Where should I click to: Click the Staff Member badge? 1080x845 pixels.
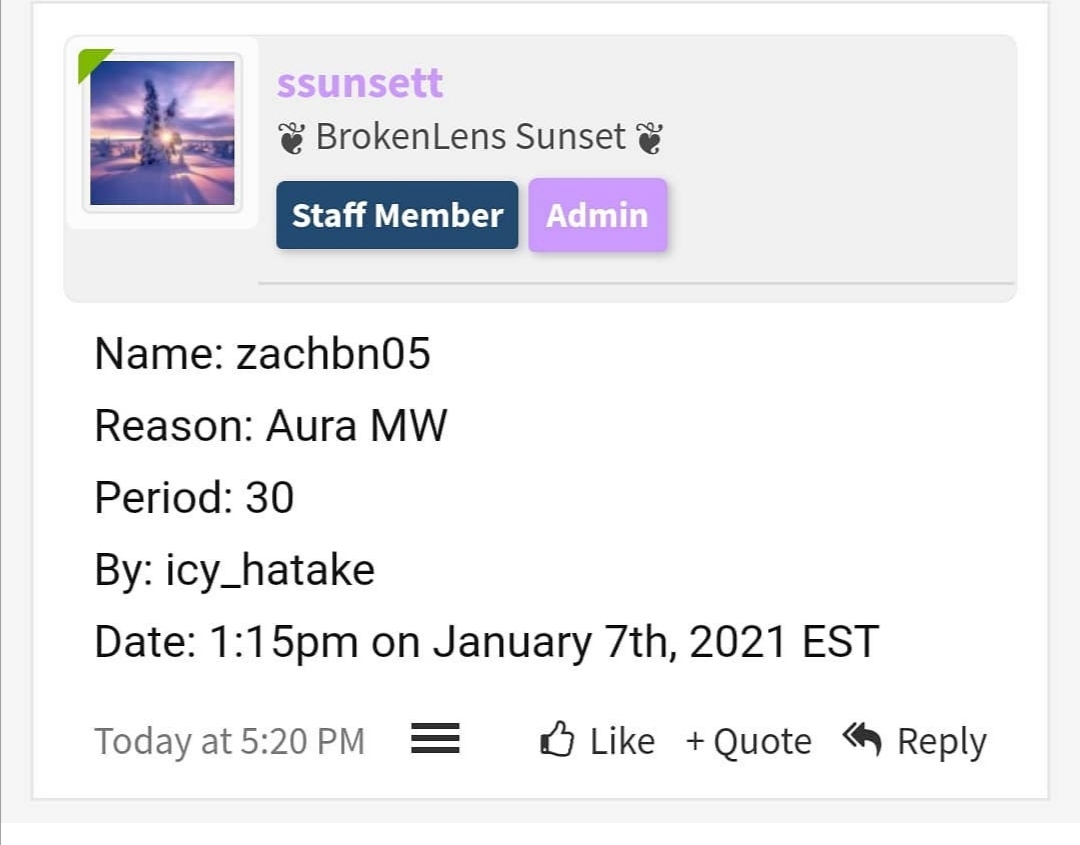point(397,215)
